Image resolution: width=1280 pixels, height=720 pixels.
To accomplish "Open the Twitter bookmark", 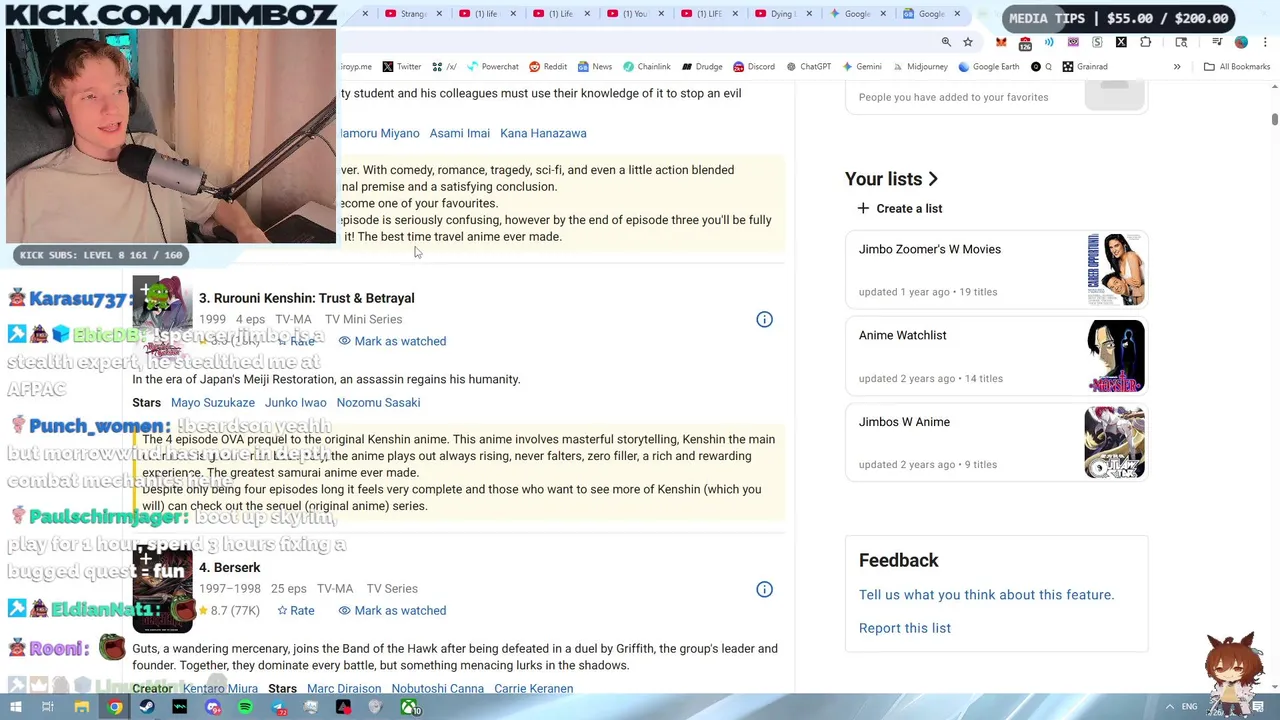I will point(401,67).
